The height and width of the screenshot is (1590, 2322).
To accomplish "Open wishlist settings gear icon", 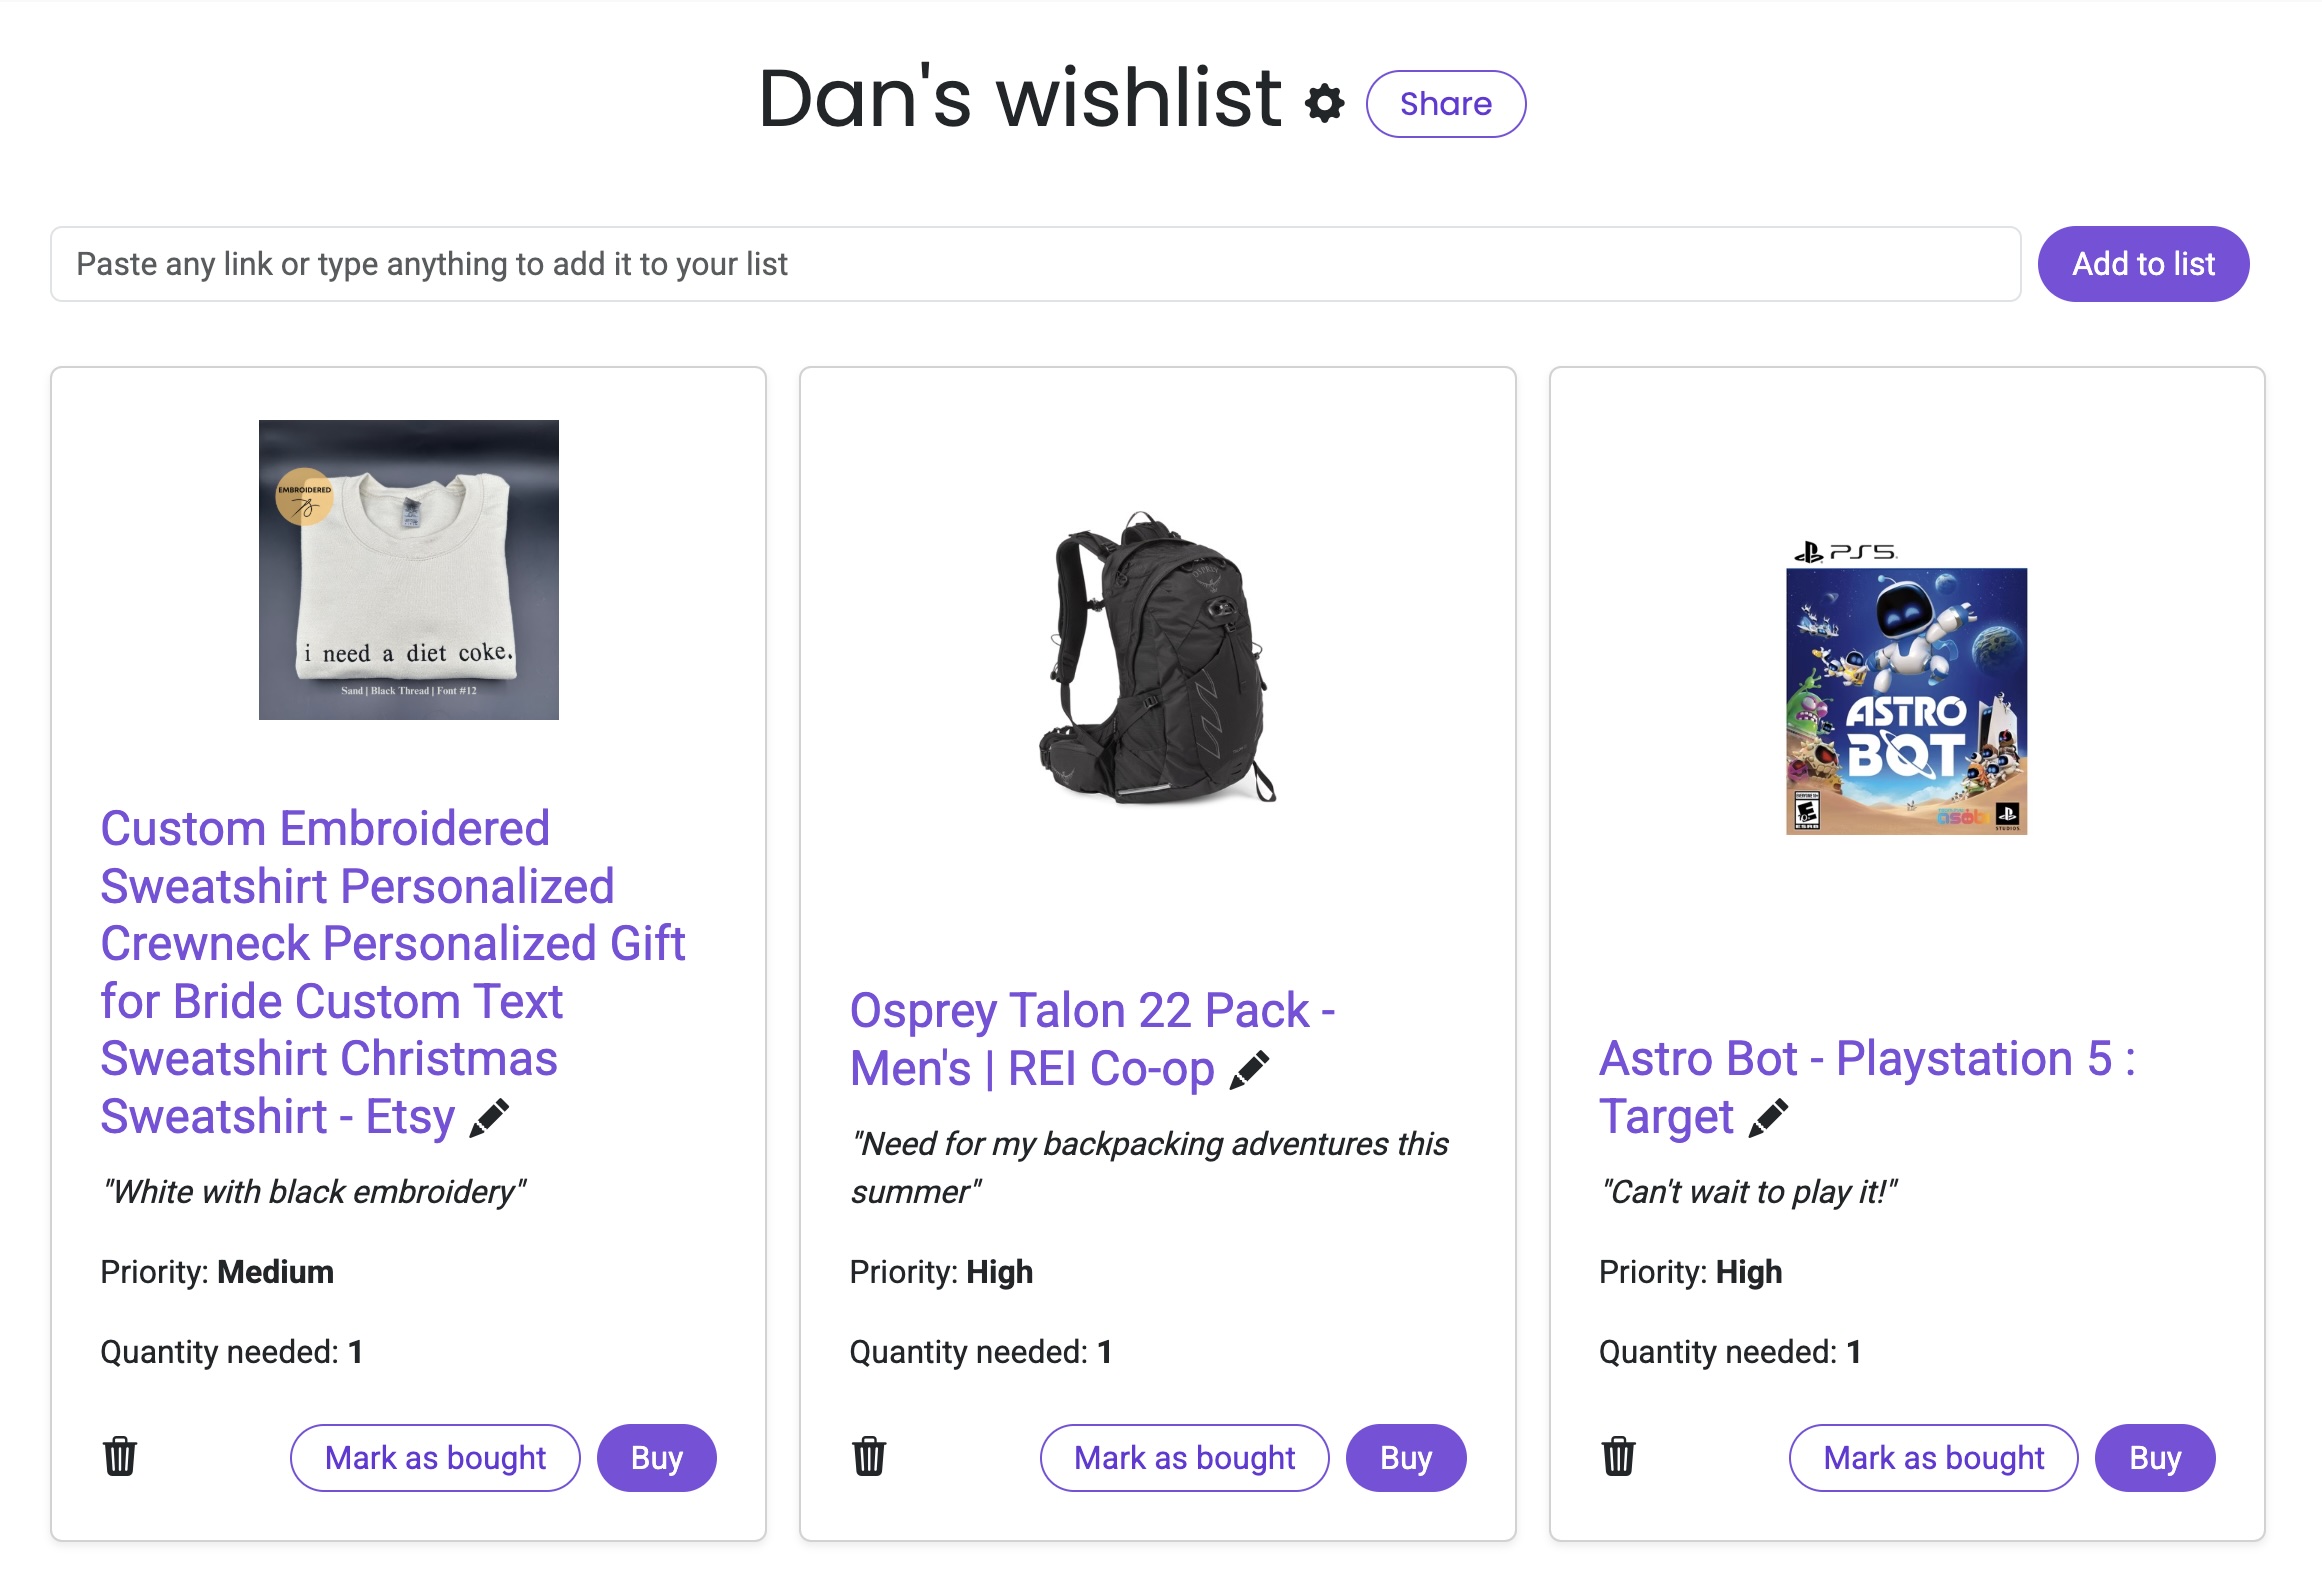I will [x=1324, y=104].
